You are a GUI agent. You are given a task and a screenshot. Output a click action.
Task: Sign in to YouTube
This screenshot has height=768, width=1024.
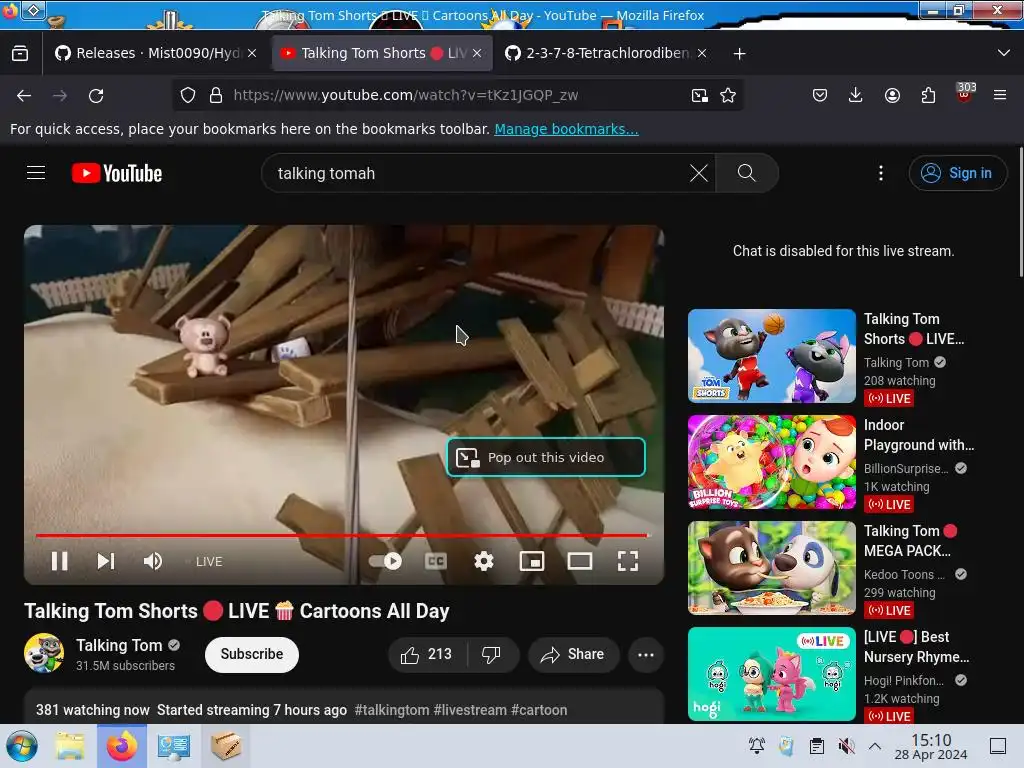(x=957, y=173)
